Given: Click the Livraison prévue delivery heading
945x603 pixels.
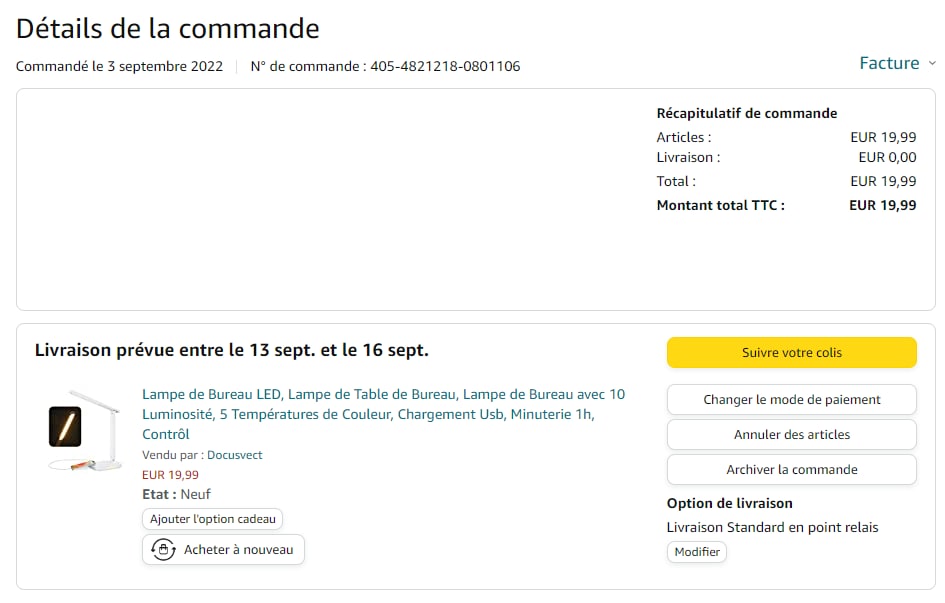Looking at the screenshot, I should pos(231,350).
